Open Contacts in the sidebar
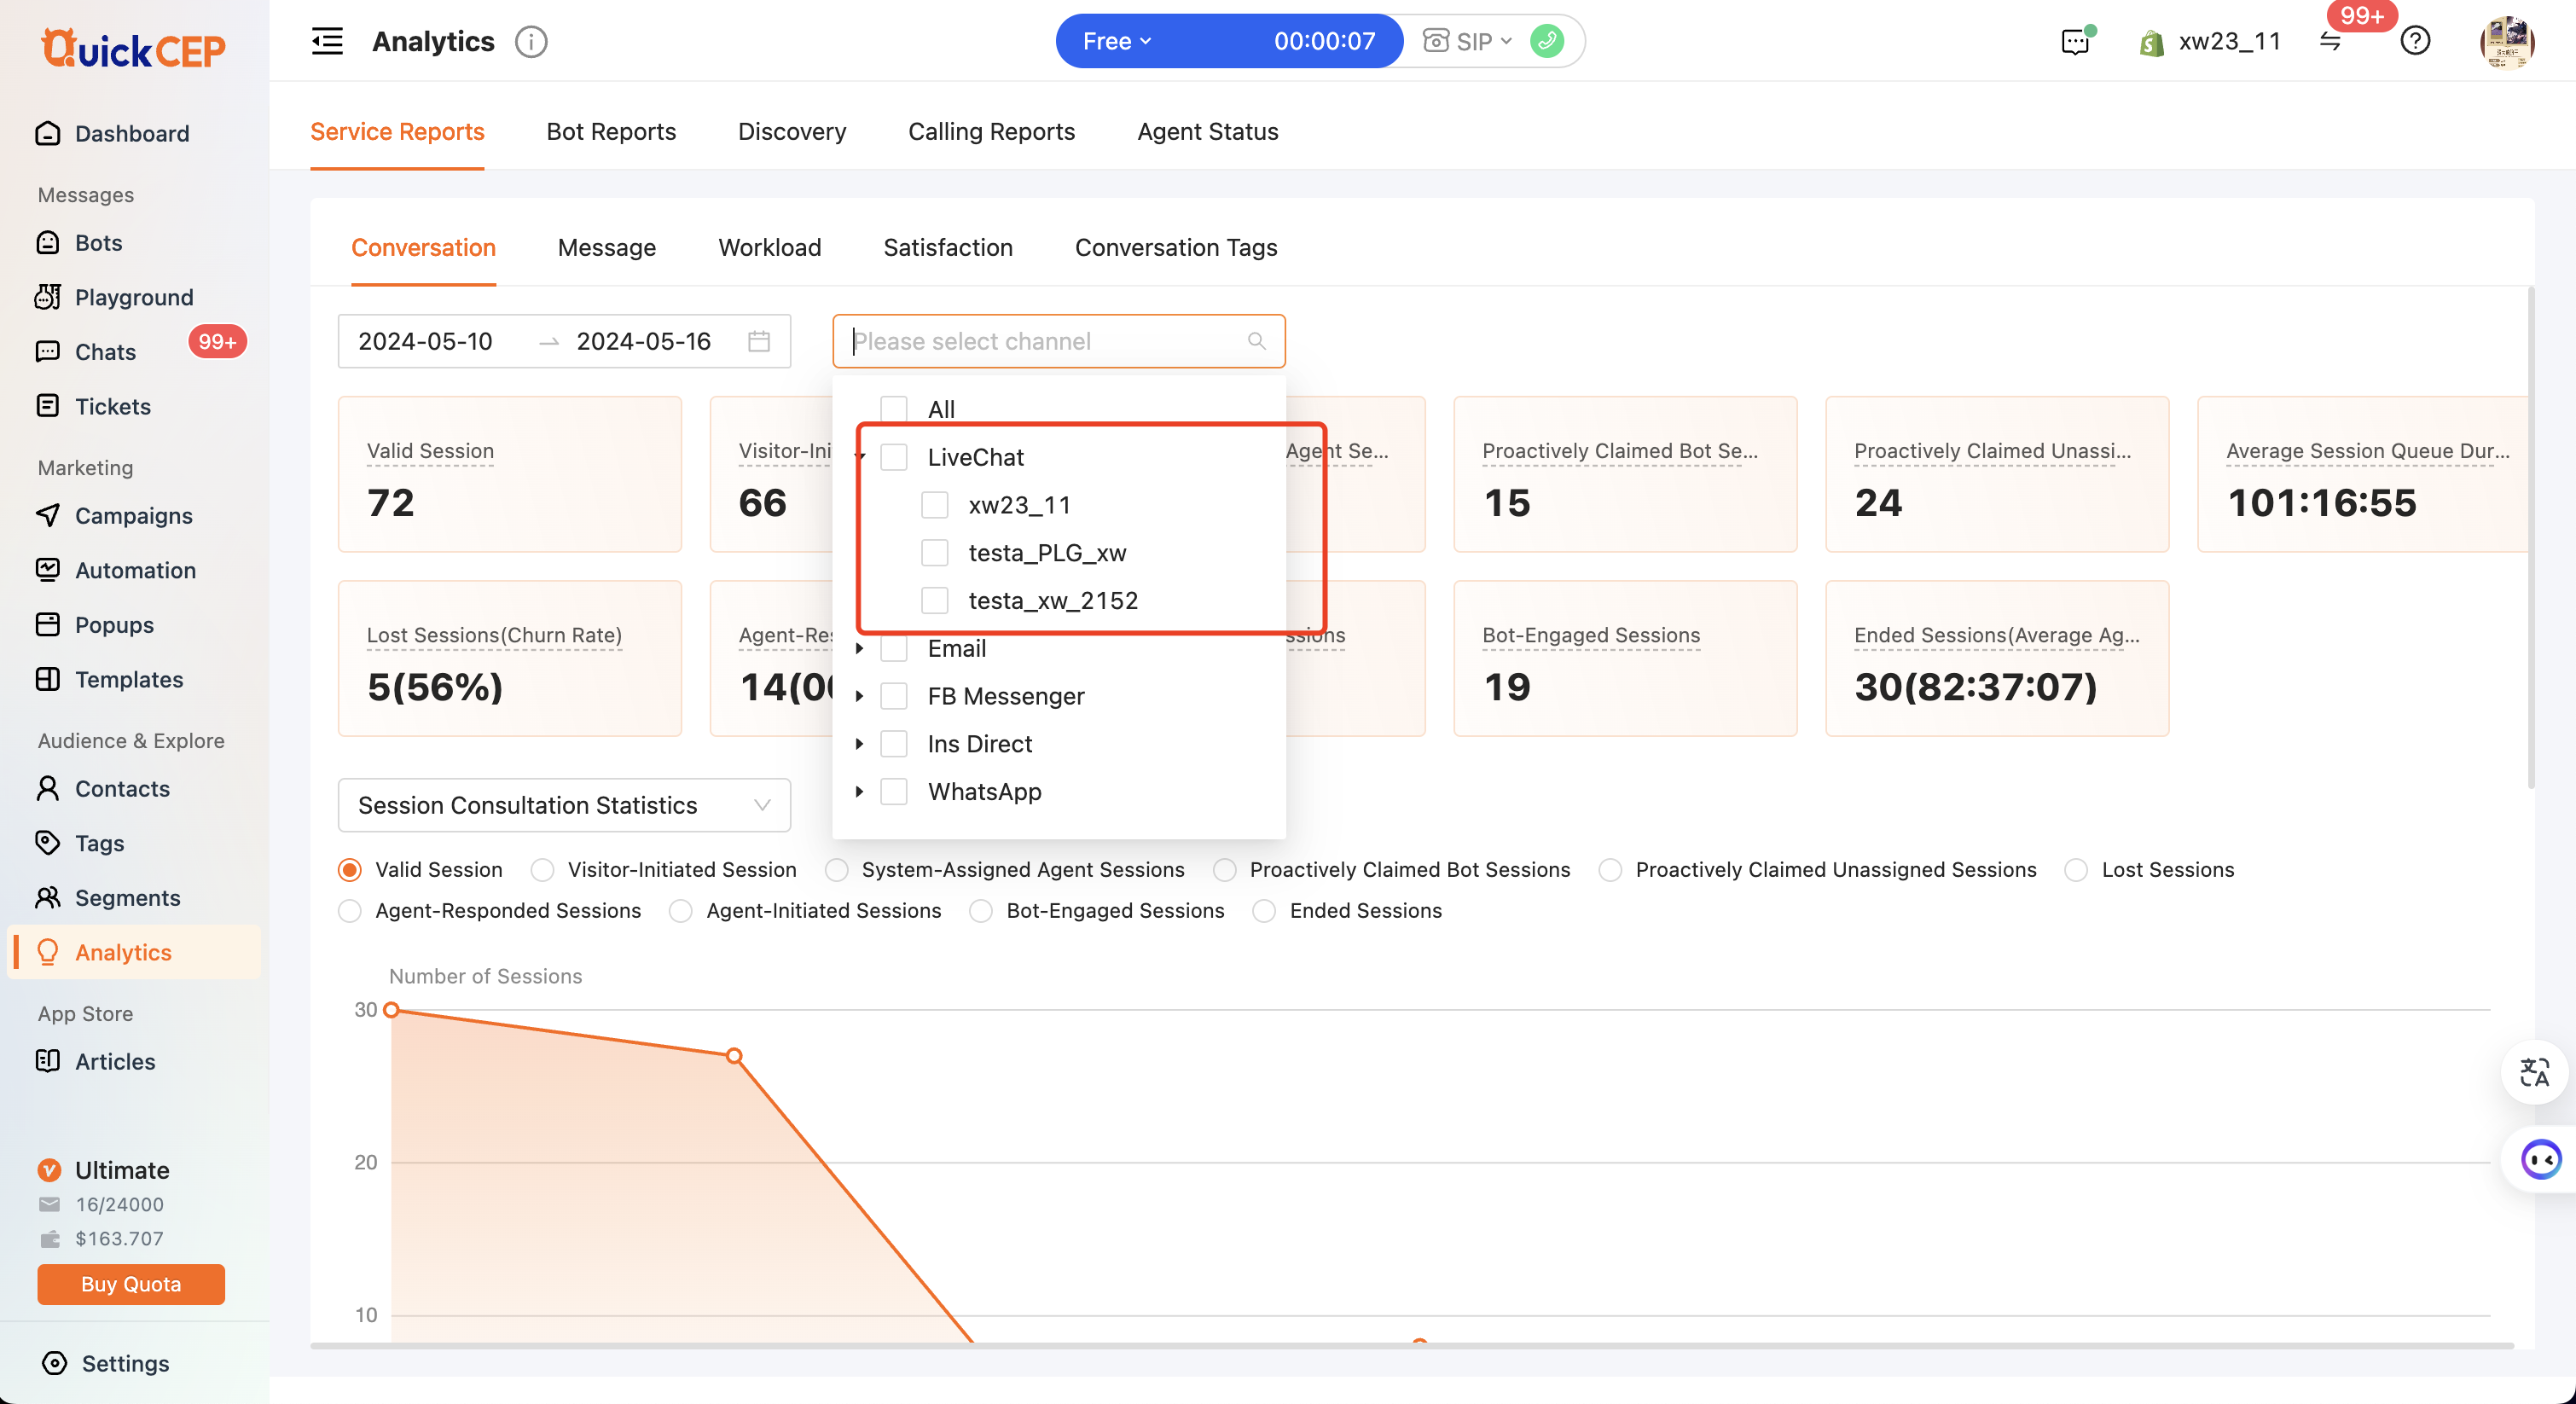 point(122,788)
